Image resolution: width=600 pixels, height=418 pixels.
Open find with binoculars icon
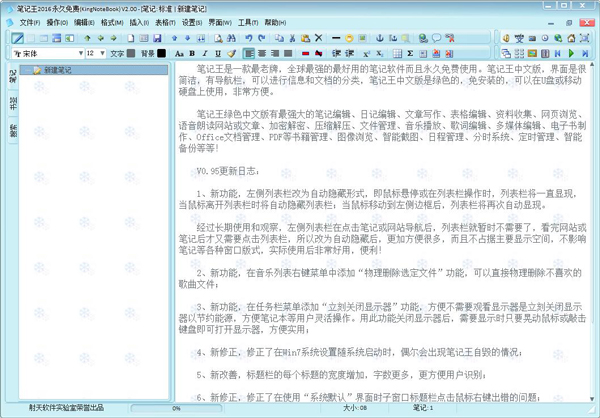pyautogui.click(x=231, y=38)
